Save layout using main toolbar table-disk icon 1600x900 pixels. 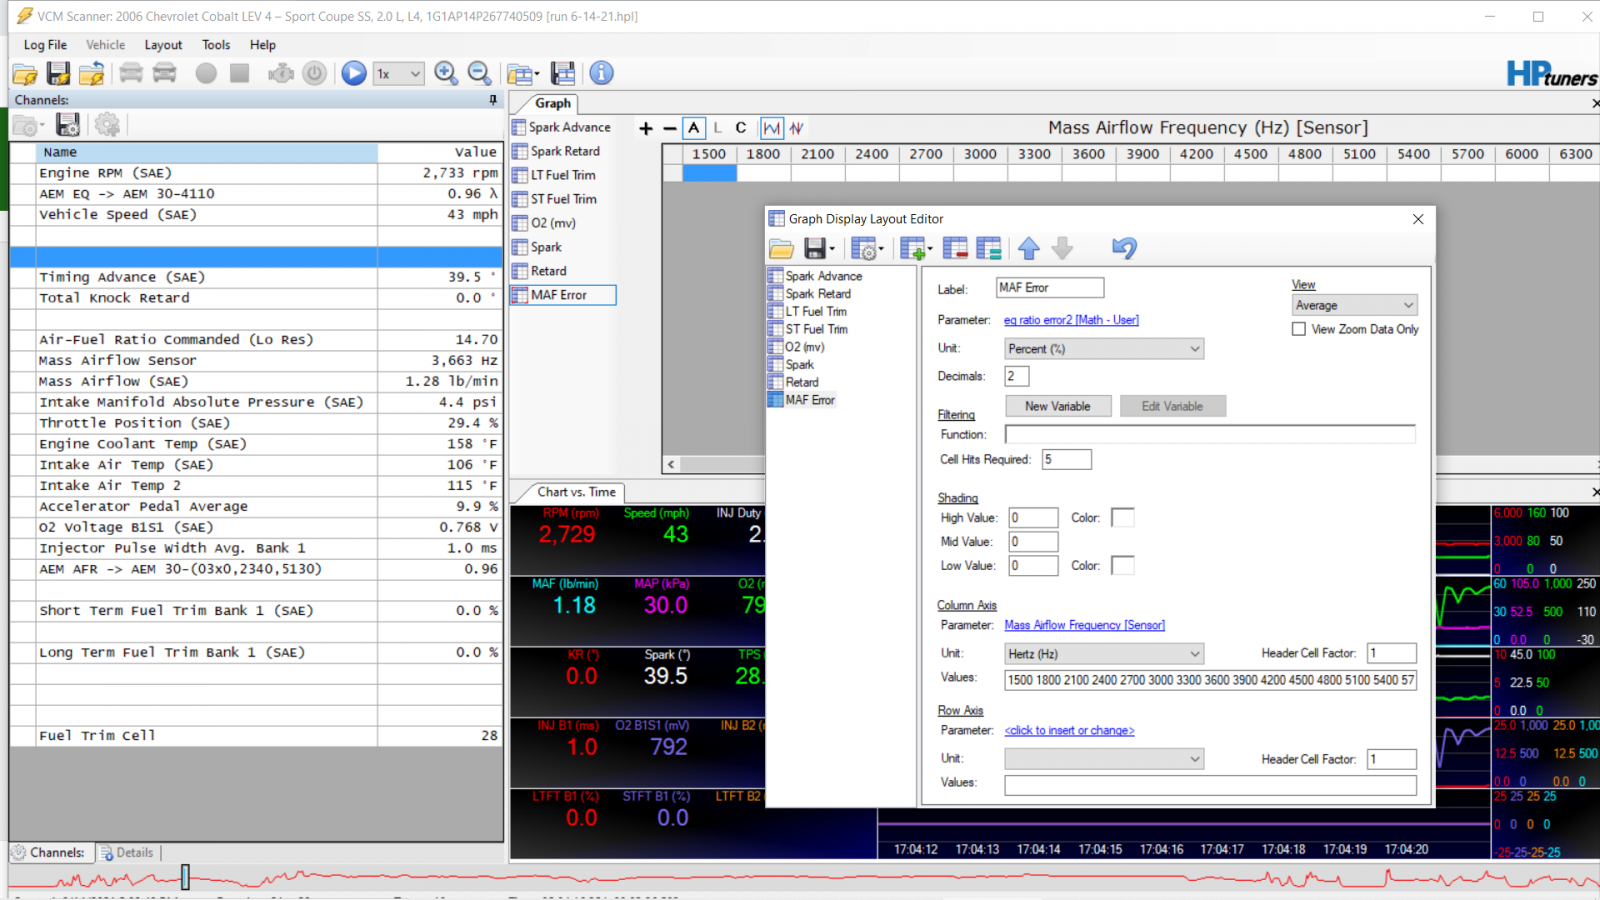point(563,73)
